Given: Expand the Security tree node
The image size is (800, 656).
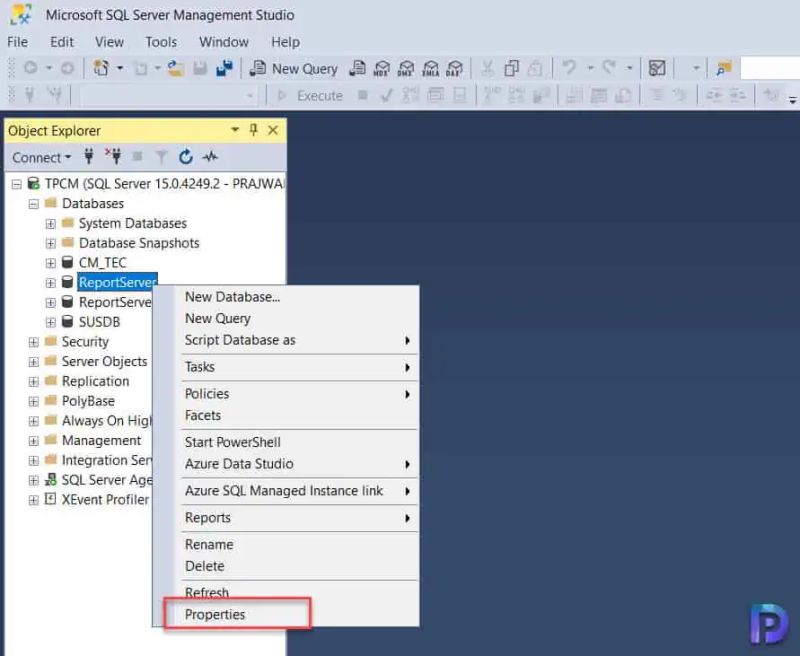Looking at the screenshot, I should click(x=34, y=341).
